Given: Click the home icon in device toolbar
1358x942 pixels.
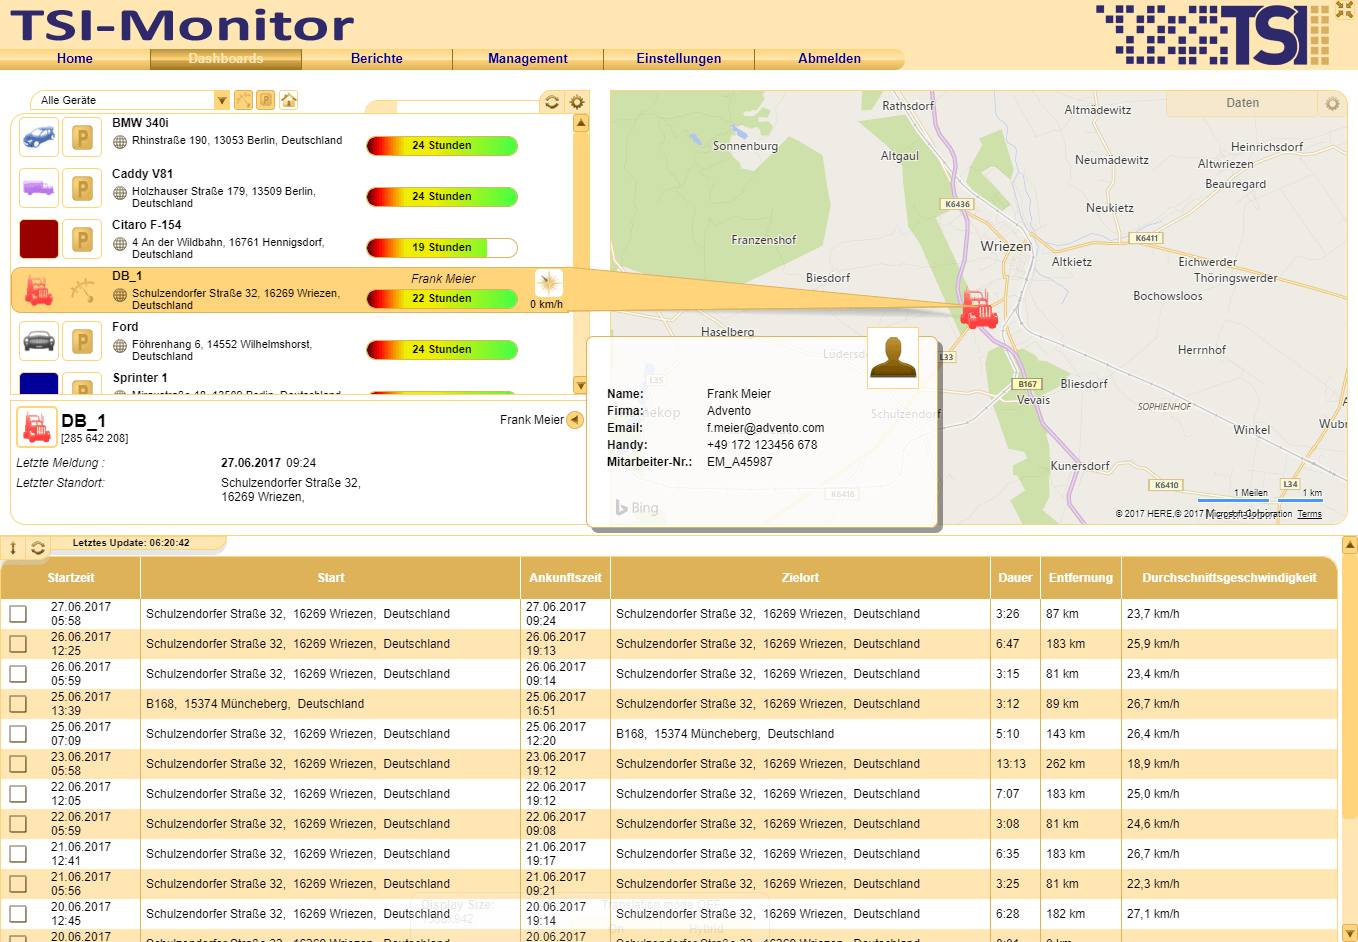Looking at the screenshot, I should click(x=289, y=100).
